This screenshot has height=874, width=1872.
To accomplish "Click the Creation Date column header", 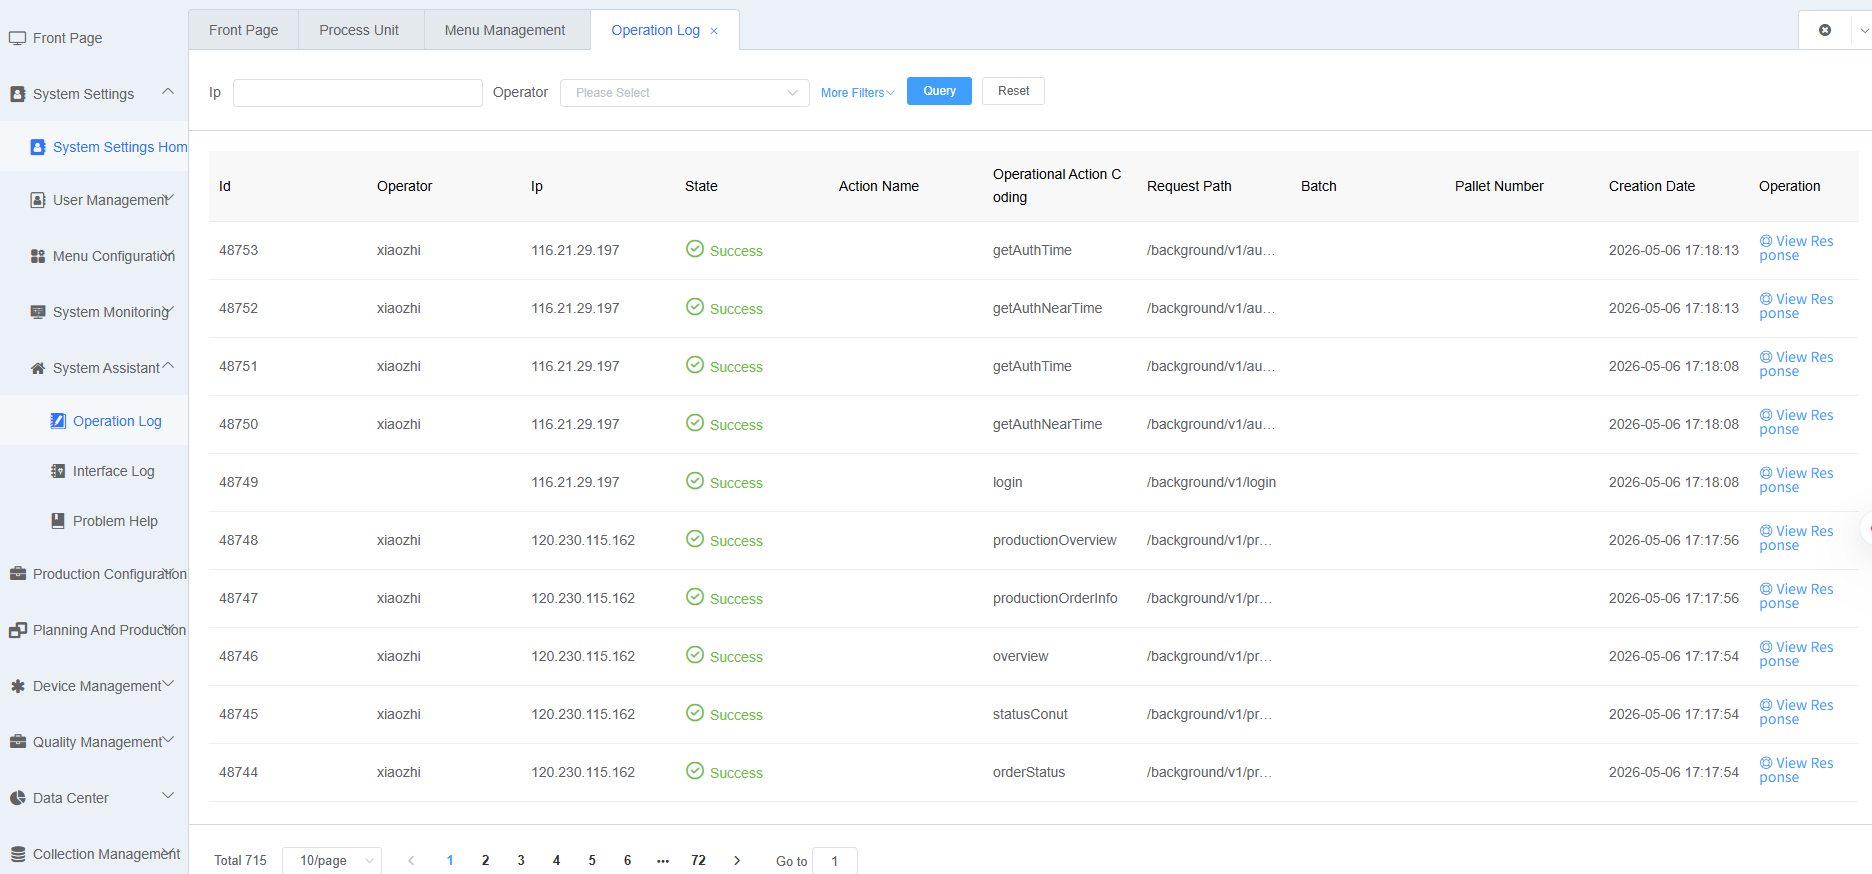I will (x=1652, y=186).
